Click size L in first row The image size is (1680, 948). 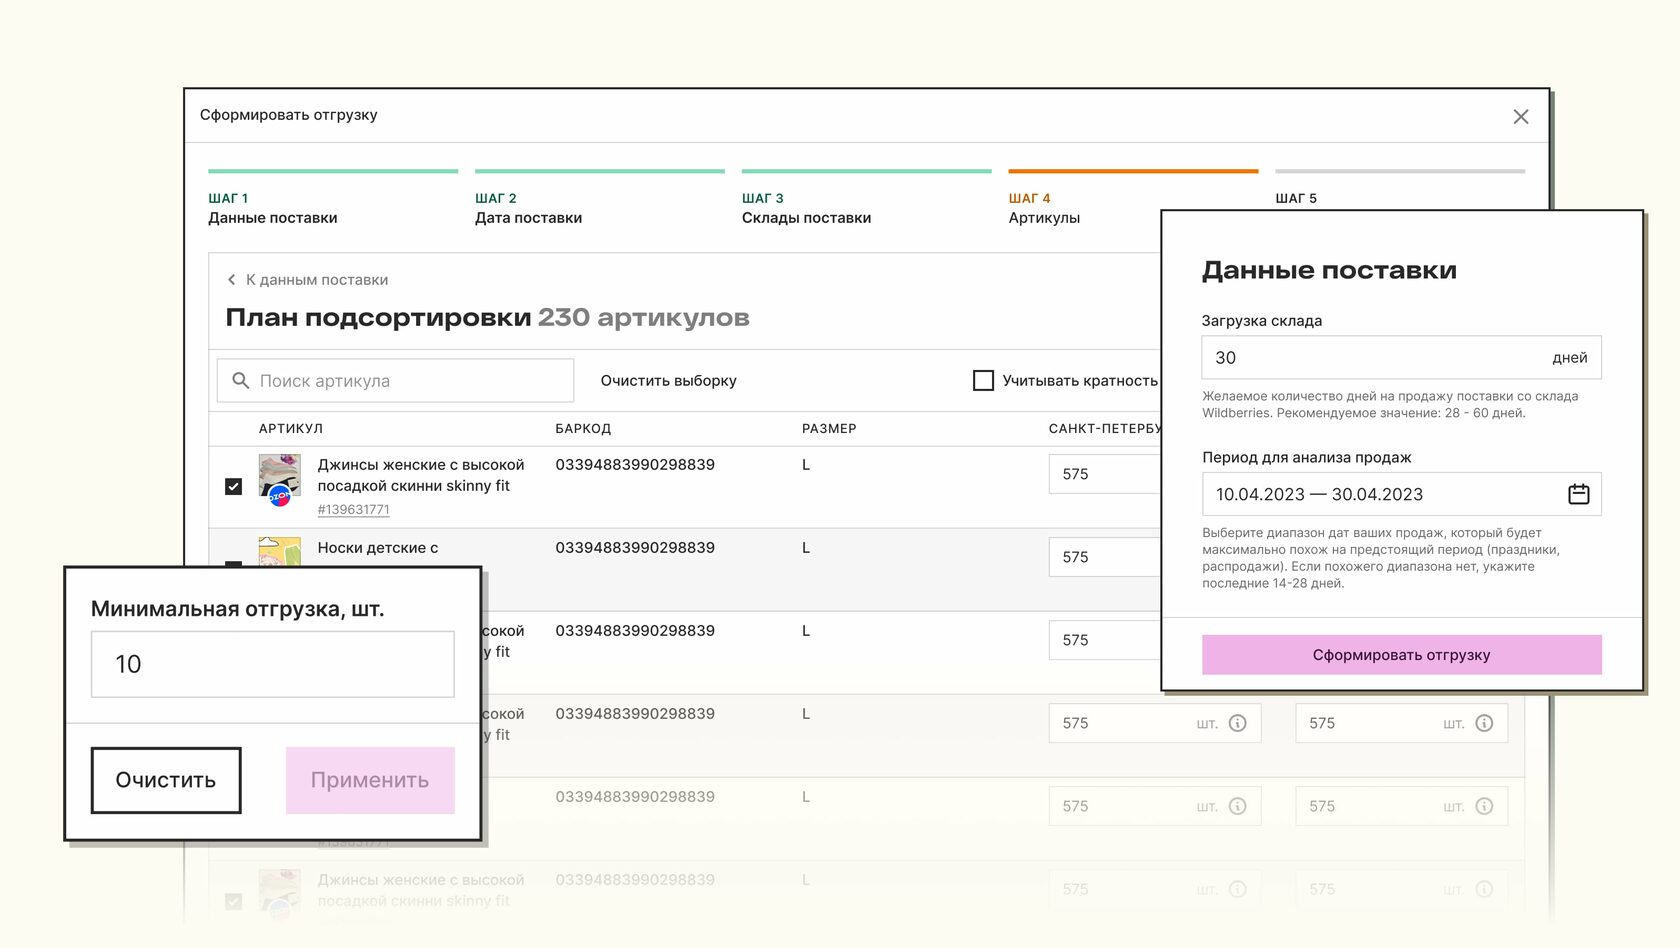[x=806, y=465]
